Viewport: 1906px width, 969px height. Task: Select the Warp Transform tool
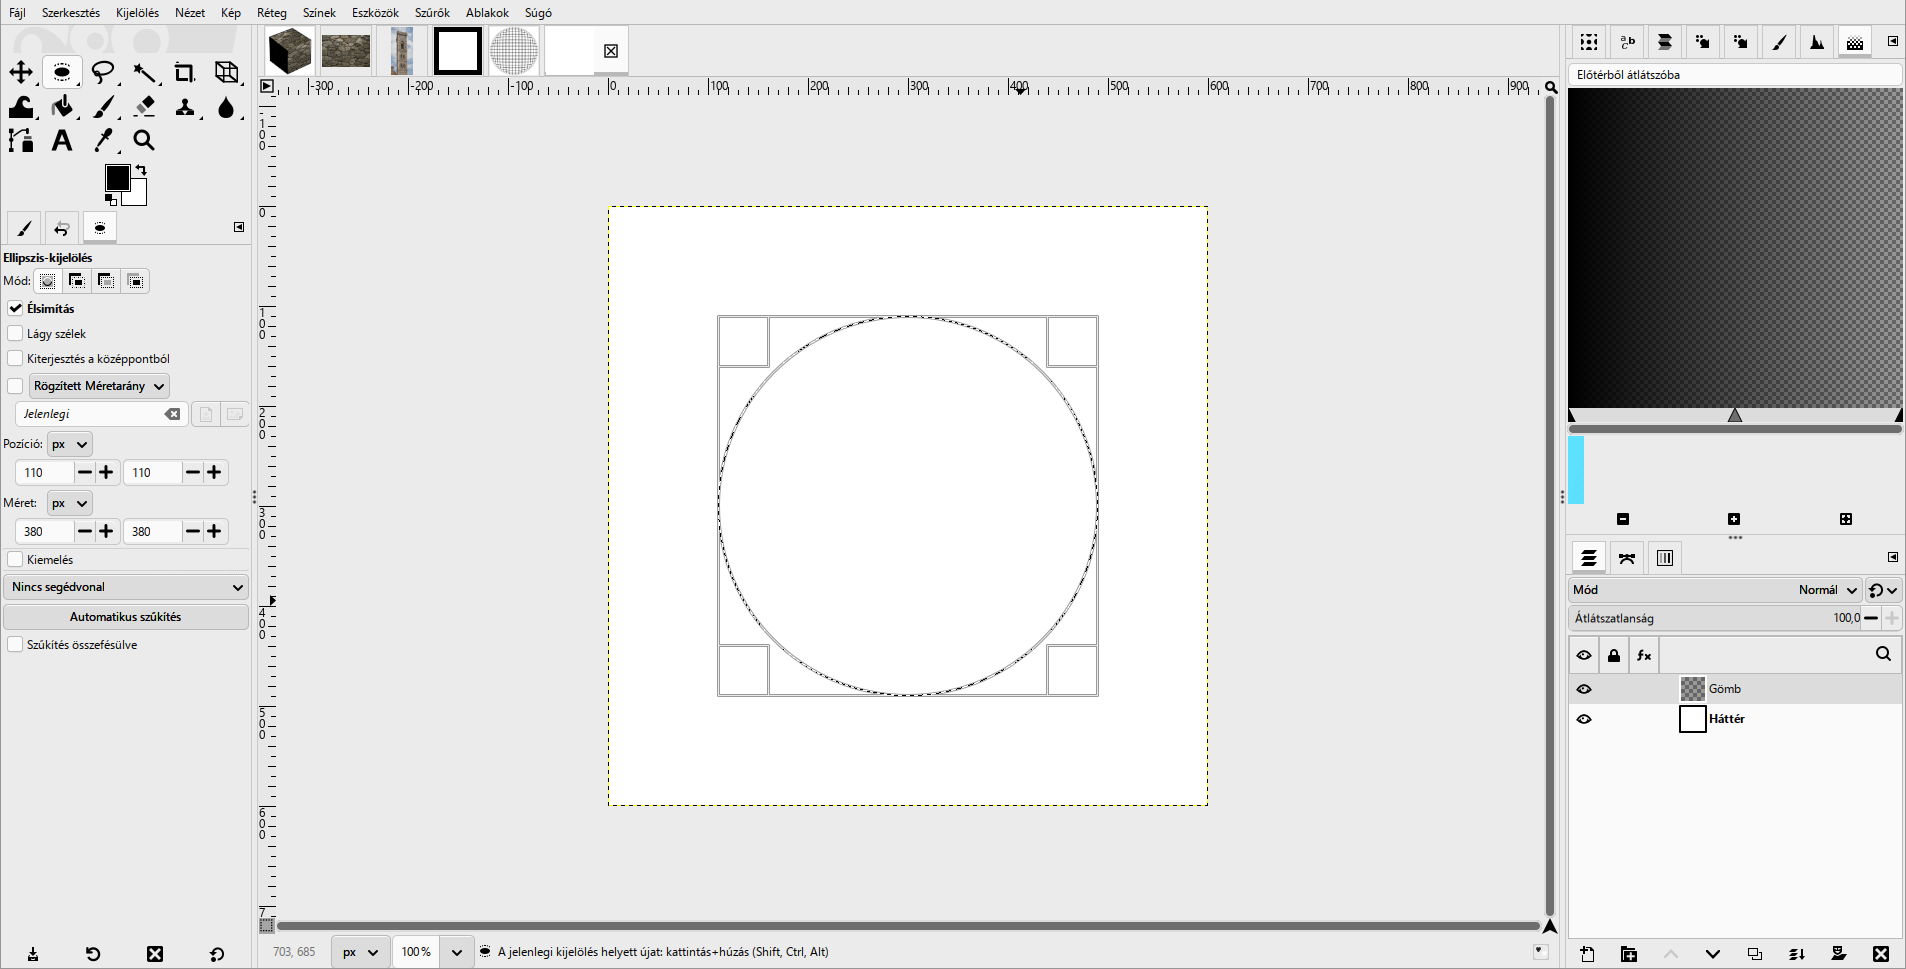21,107
